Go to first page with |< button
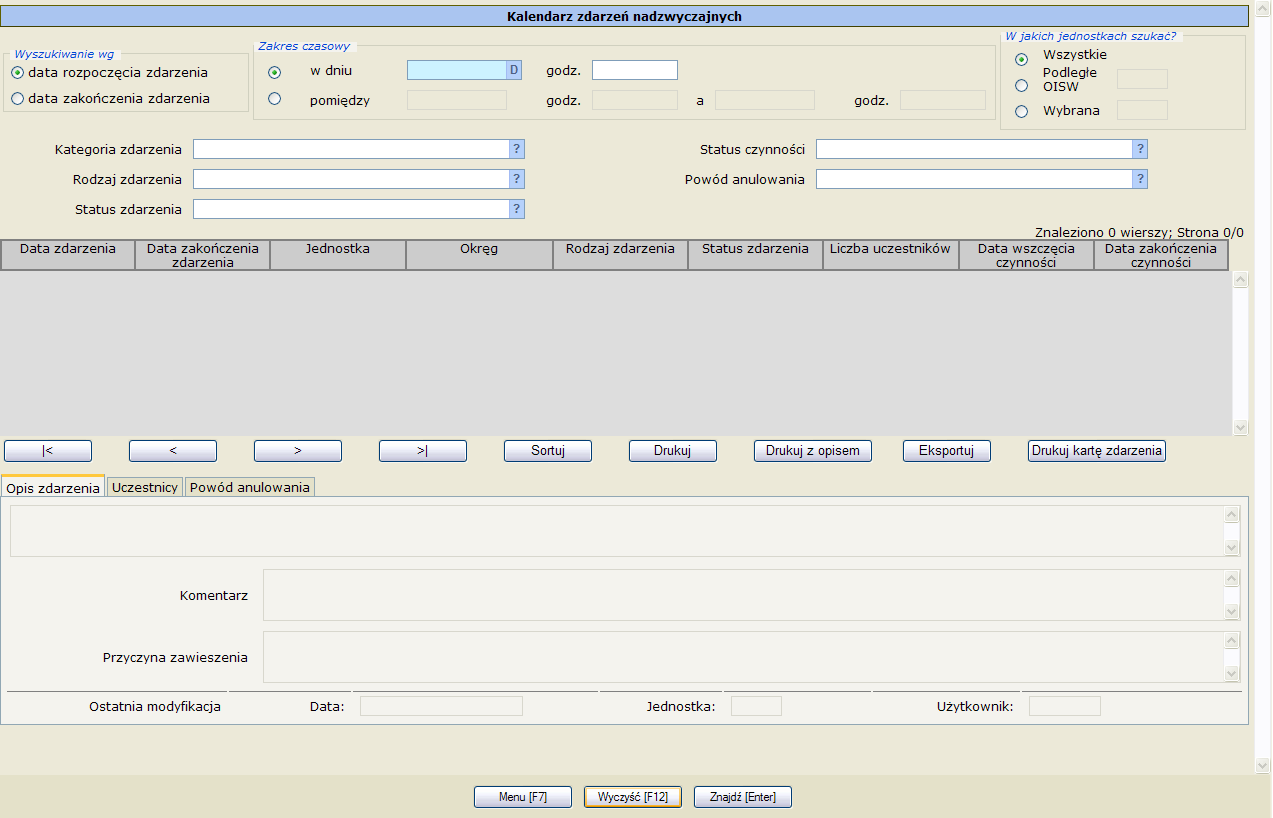This screenshot has width=1273, height=818. pyautogui.click(x=48, y=451)
